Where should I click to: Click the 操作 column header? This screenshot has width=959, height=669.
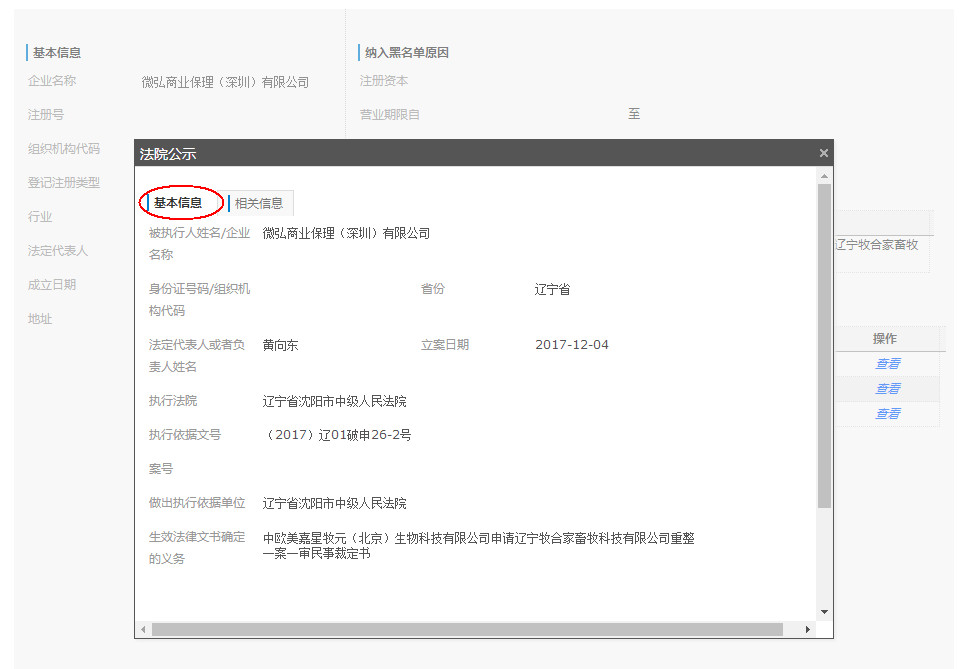(884, 339)
